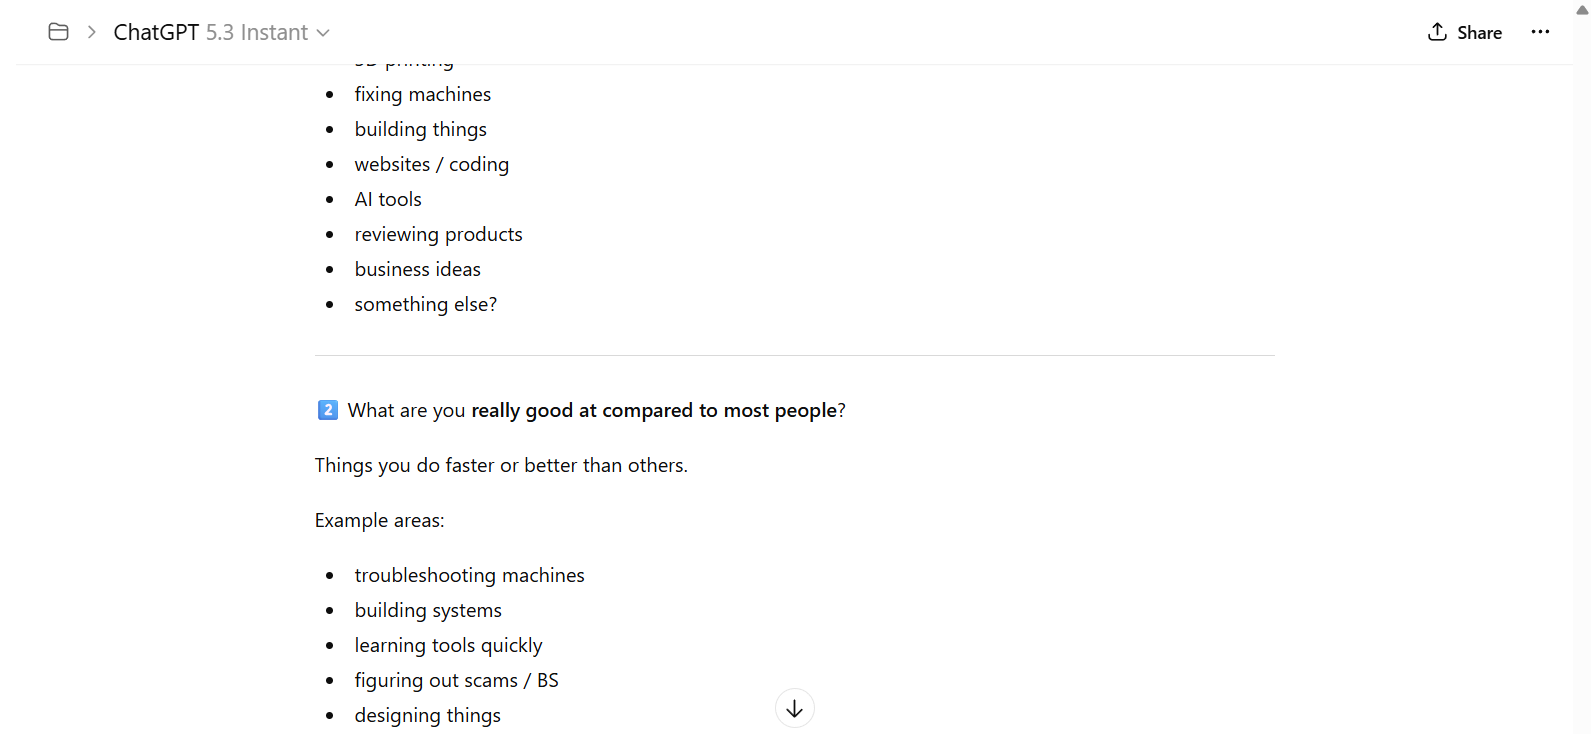Click the "Example areas:" paragraph text
1591x734 pixels.
379,520
